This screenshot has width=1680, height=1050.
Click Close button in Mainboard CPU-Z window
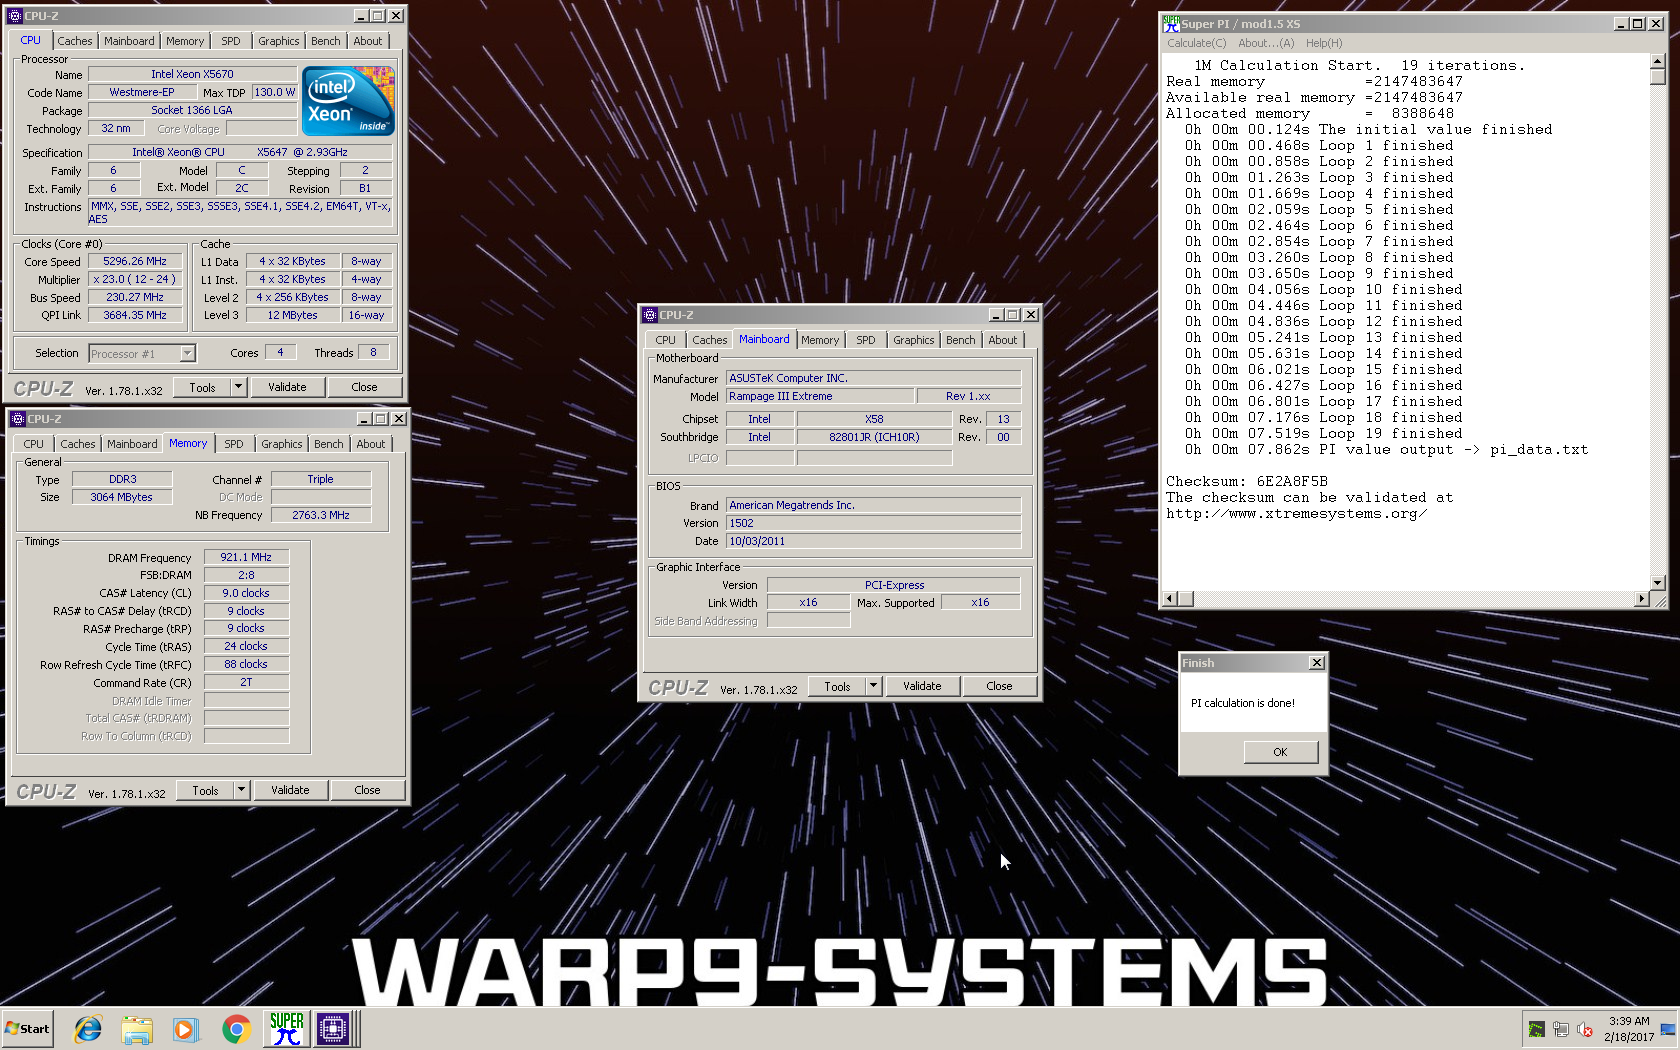pyautogui.click(x=999, y=686)
